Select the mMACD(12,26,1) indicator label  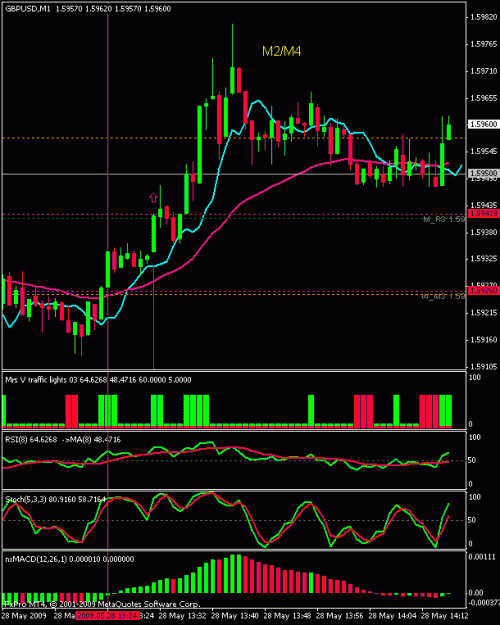[69, 559]
